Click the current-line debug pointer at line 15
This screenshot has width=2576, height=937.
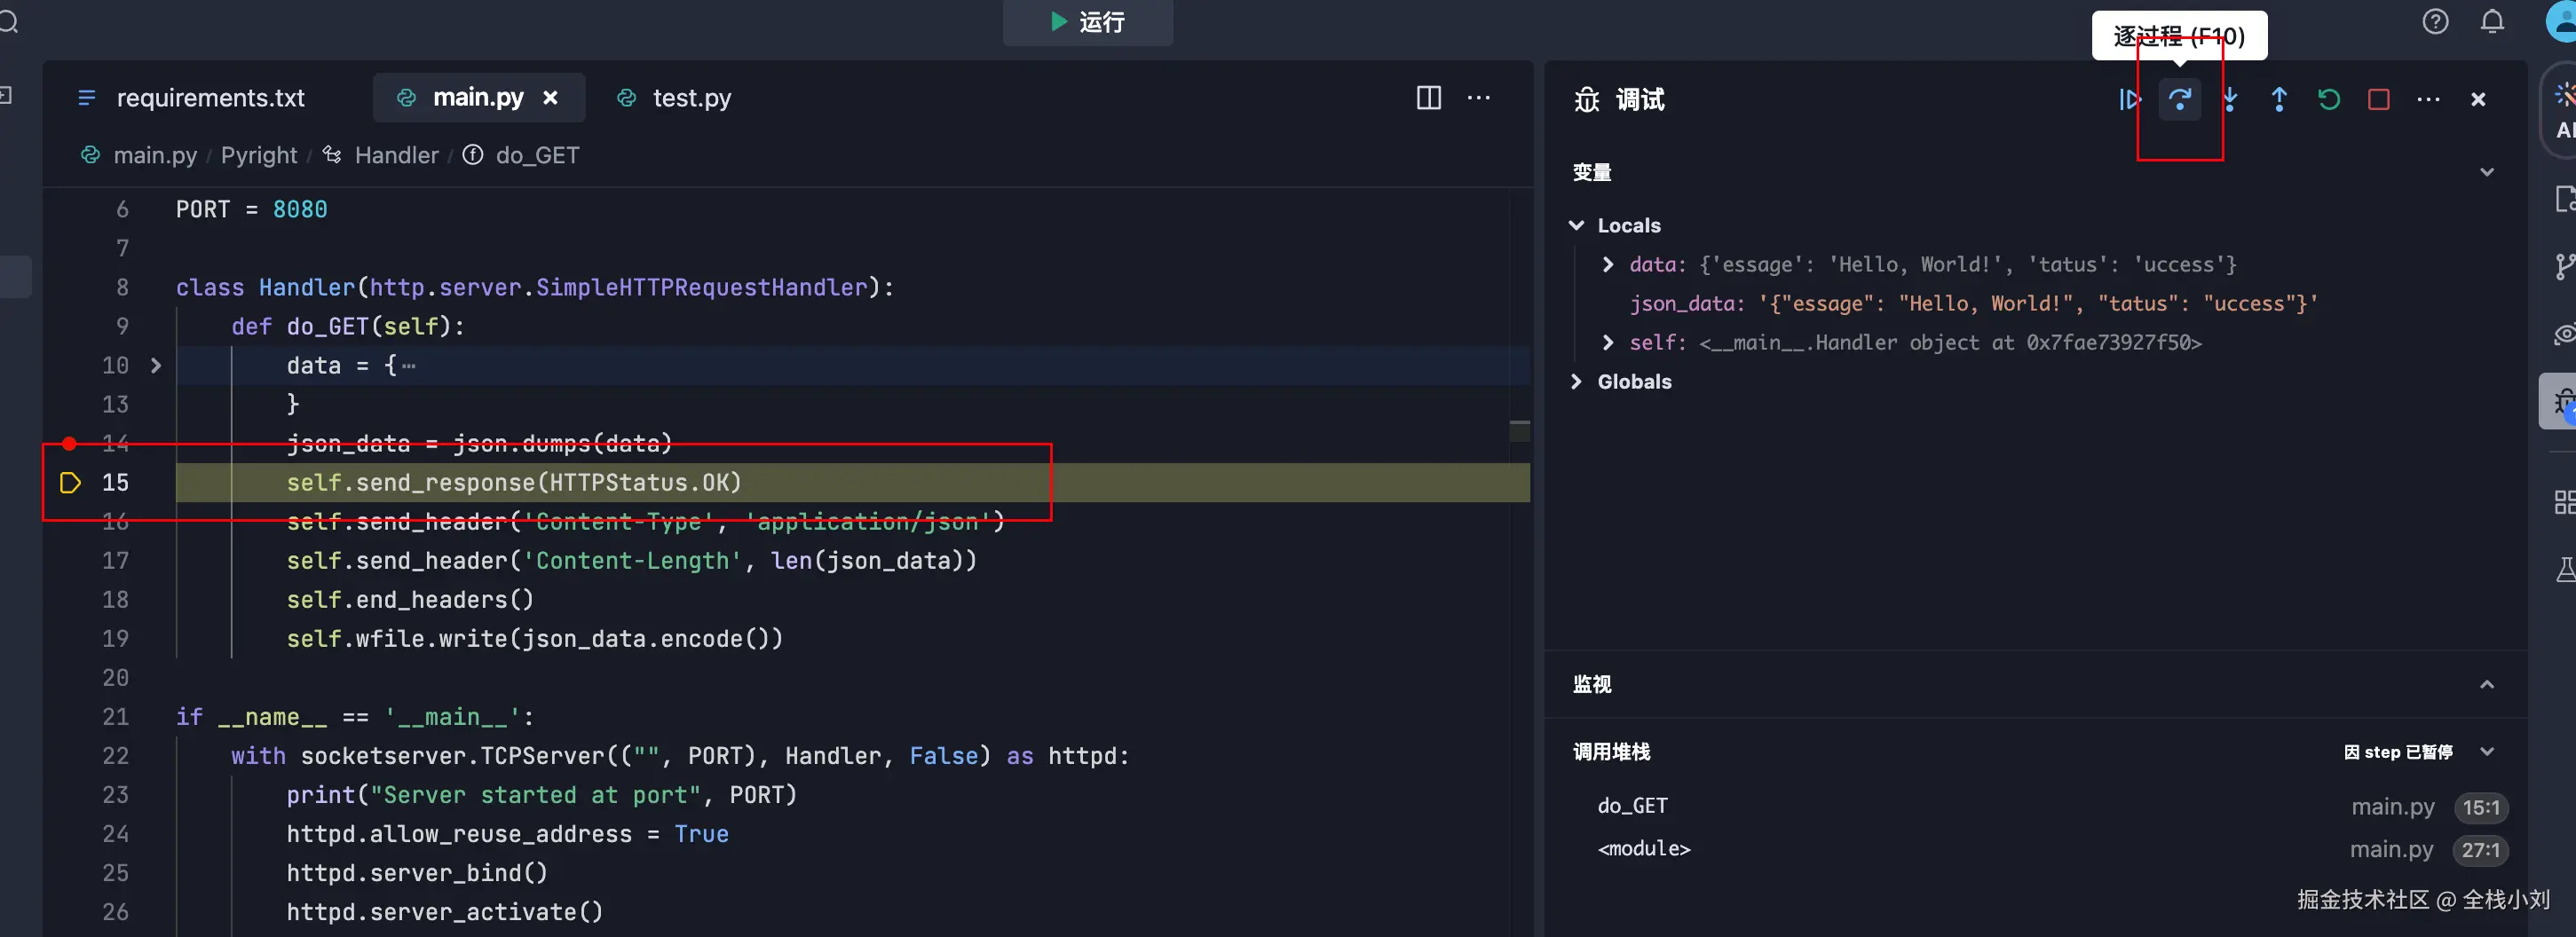coord(70,482)
